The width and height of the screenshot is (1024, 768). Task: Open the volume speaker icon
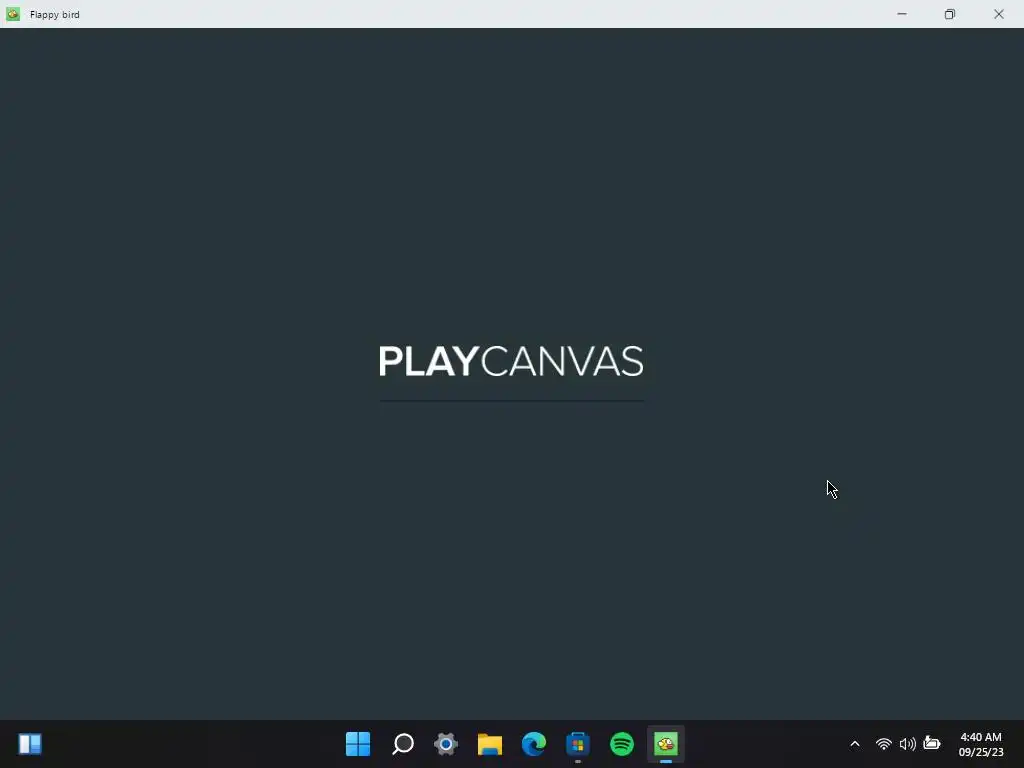click(x=907, y=744)
